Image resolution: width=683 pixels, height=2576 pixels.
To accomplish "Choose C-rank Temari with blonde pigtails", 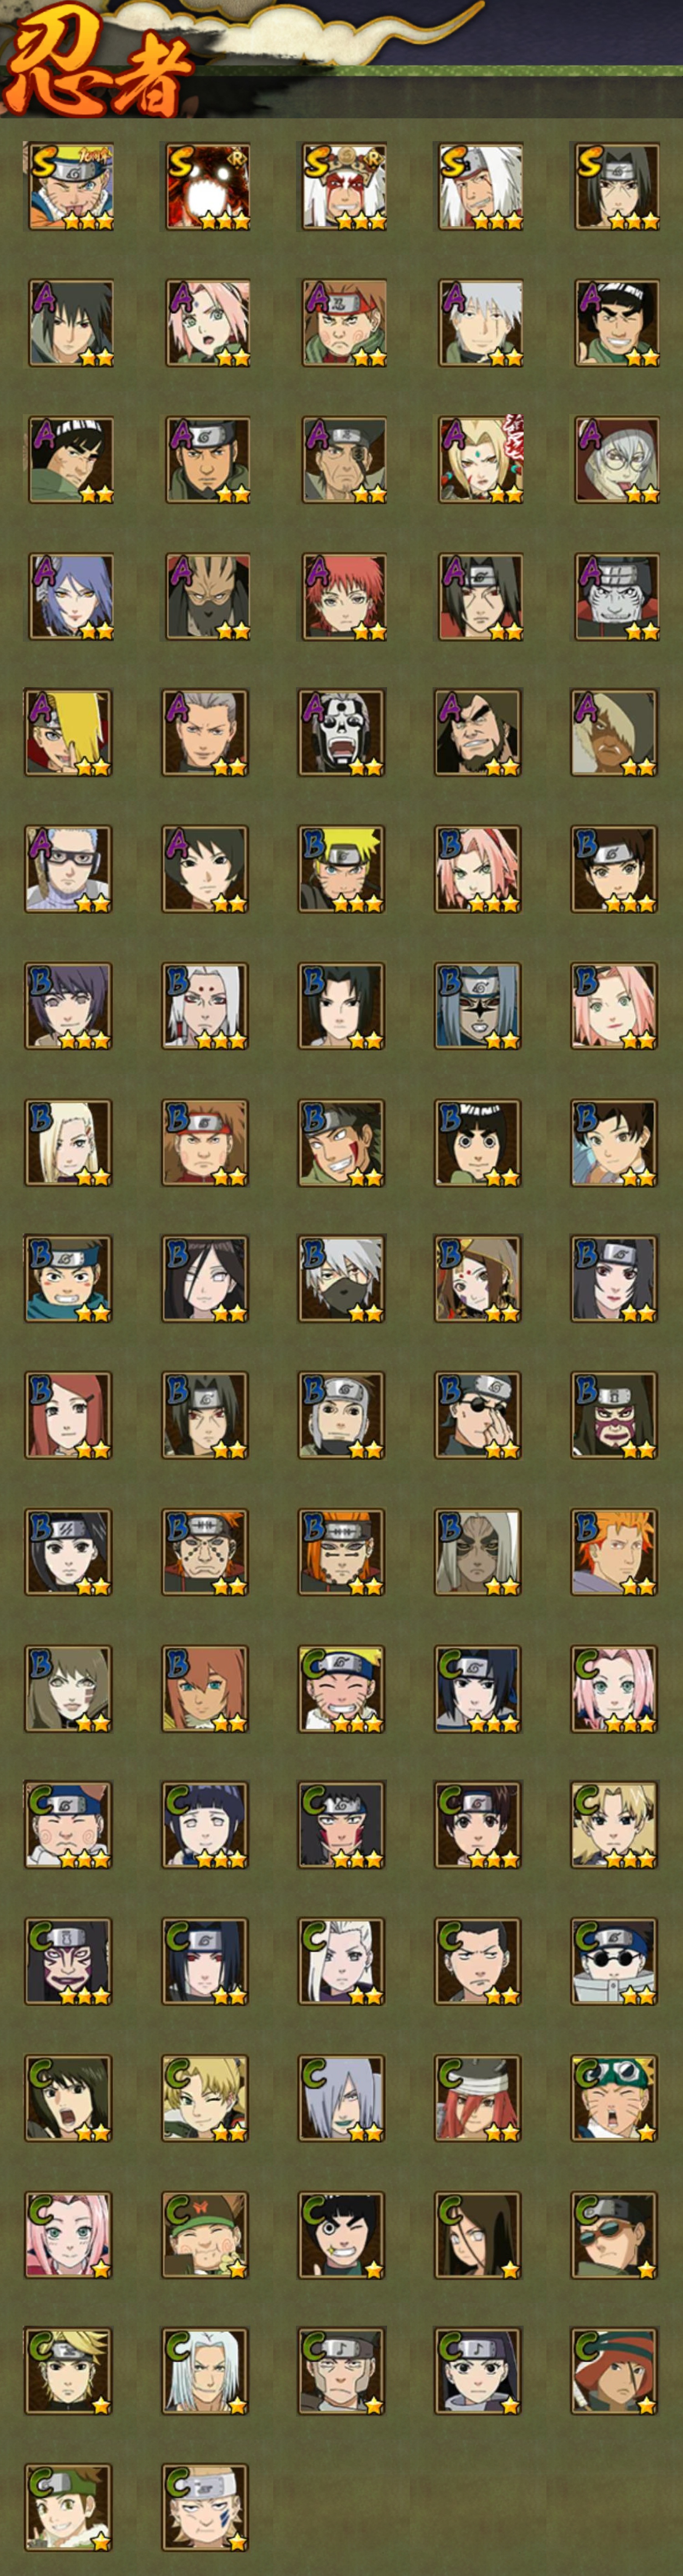I will coord(614,1825).
